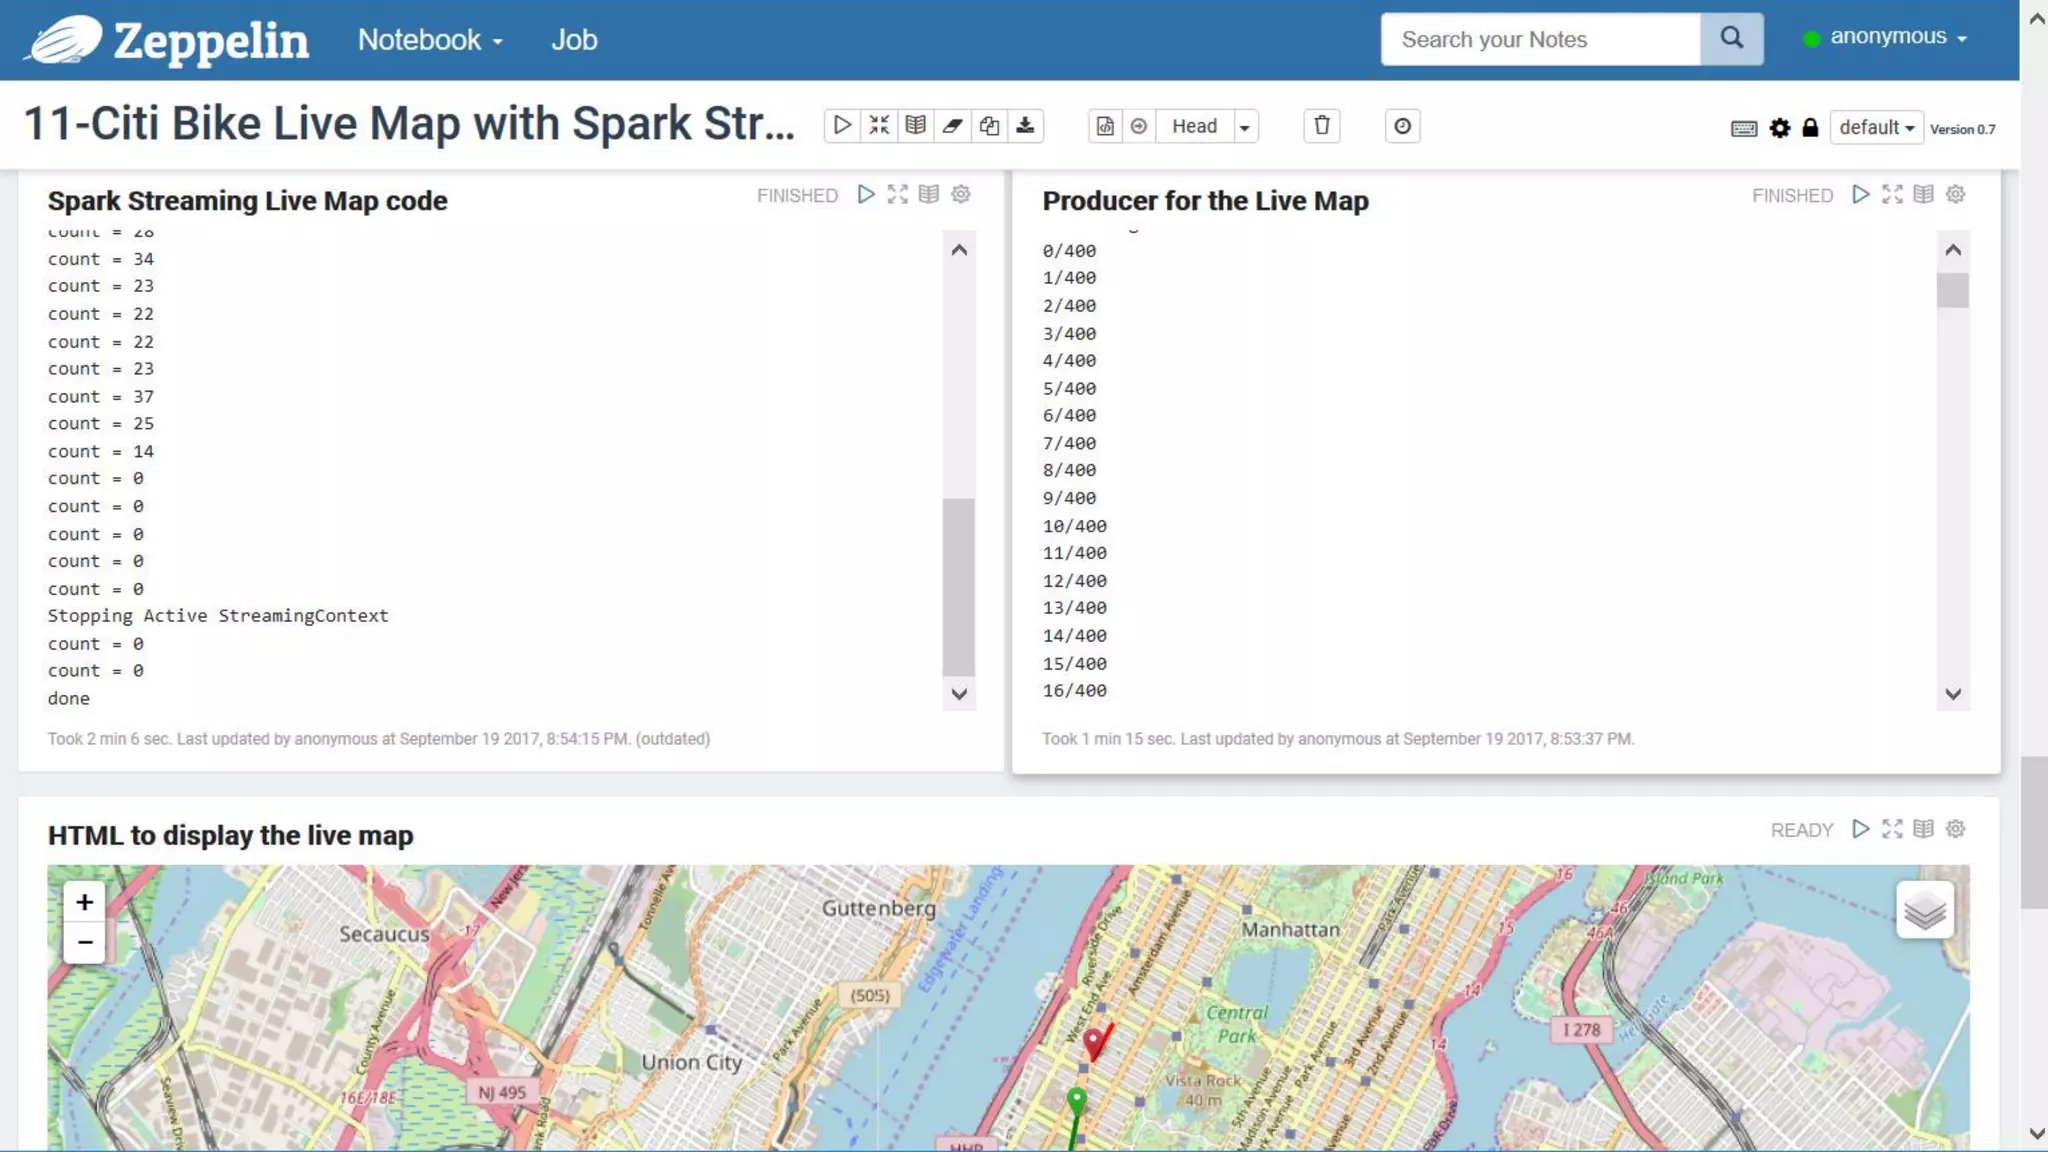Move the note to trash
The width and height of the screenshot is (2048, 1152).
point(1321,126)
